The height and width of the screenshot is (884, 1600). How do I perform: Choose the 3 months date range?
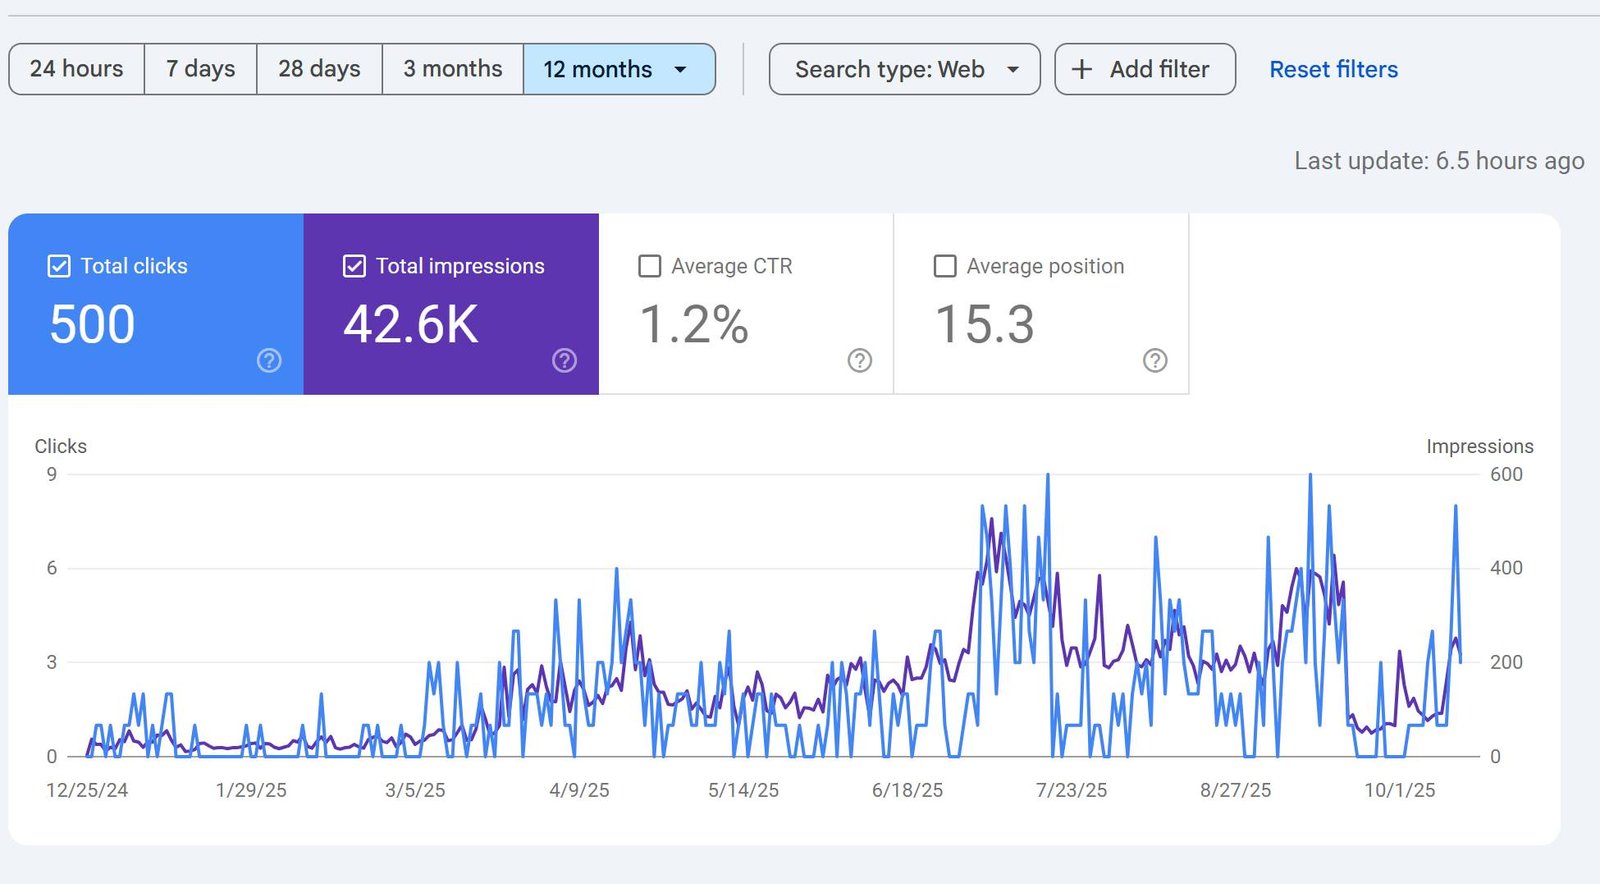pyautogui.click(x=453, y=69)
